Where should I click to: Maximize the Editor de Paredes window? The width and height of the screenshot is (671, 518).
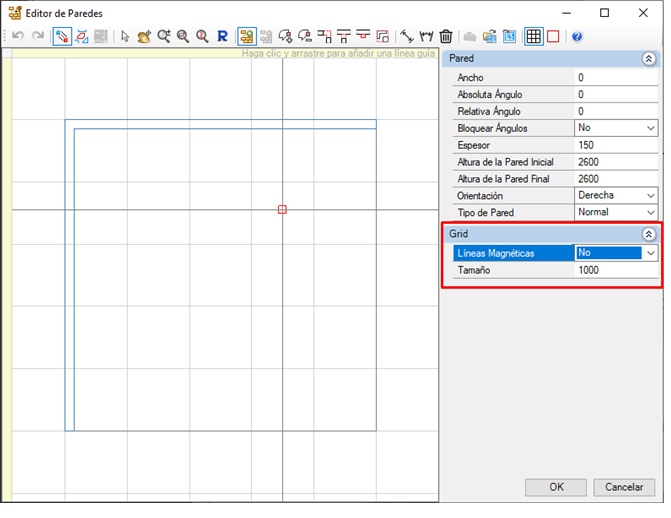tap(604, 13)
